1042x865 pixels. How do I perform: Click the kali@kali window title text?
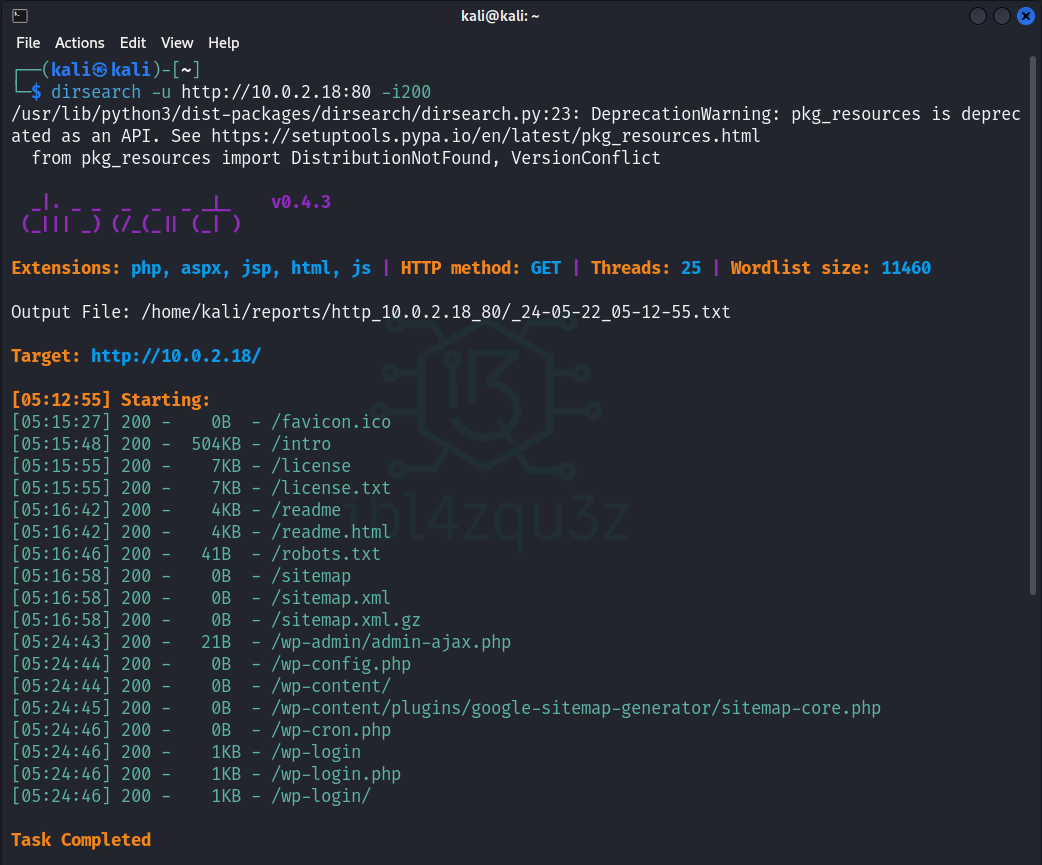520,16
